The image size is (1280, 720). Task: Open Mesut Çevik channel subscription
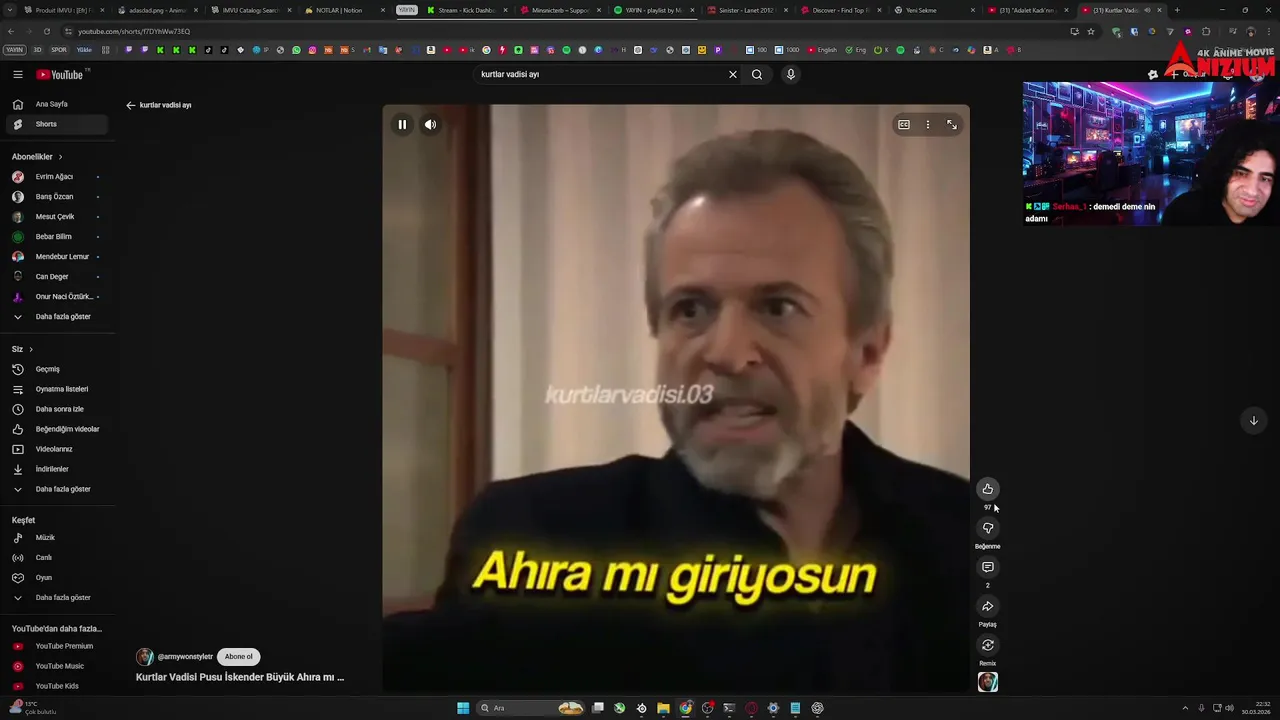[x=57, y=217]
